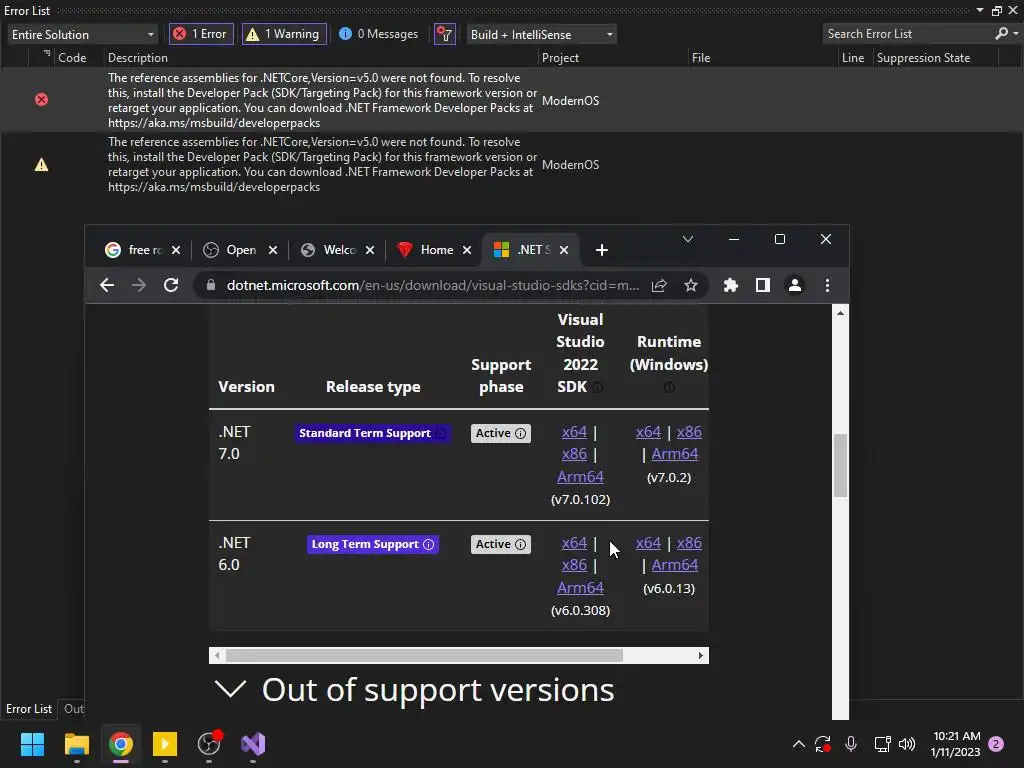
Task: Switch to the 'Open' browser tab
Action: pyautogui.click(x=232, y=250)
